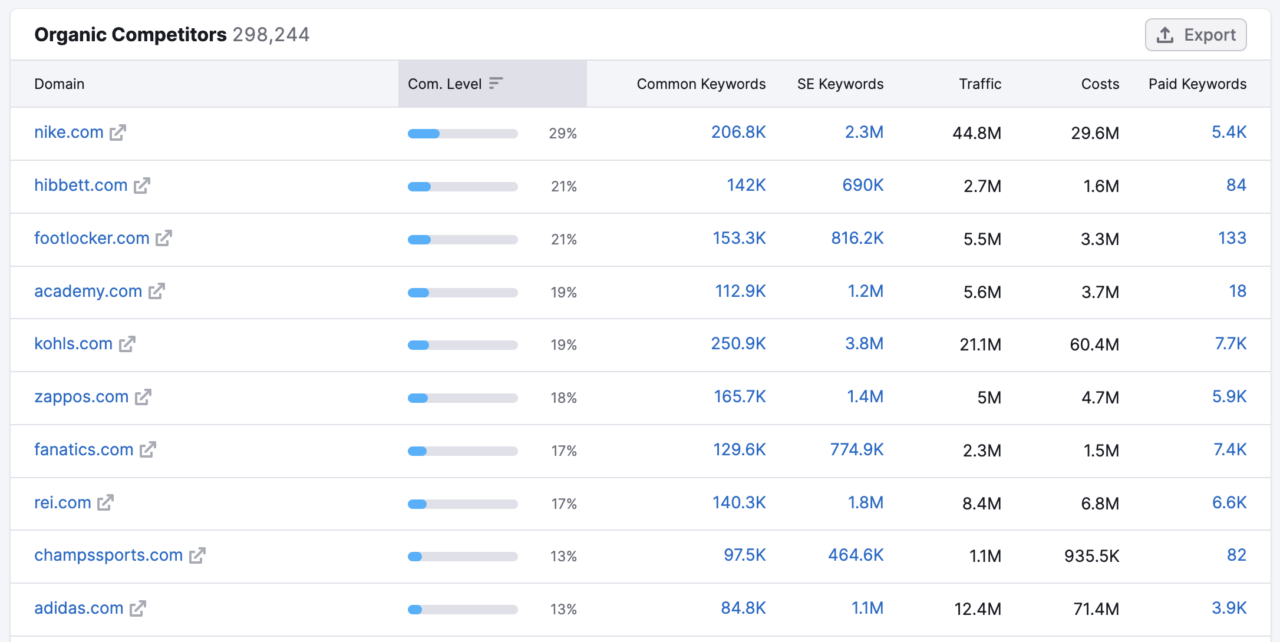The width and height of the screenshot is (1280, 642).
Task: Open fanatics.com common keywords 129.6K
Action: coord(740,450)
